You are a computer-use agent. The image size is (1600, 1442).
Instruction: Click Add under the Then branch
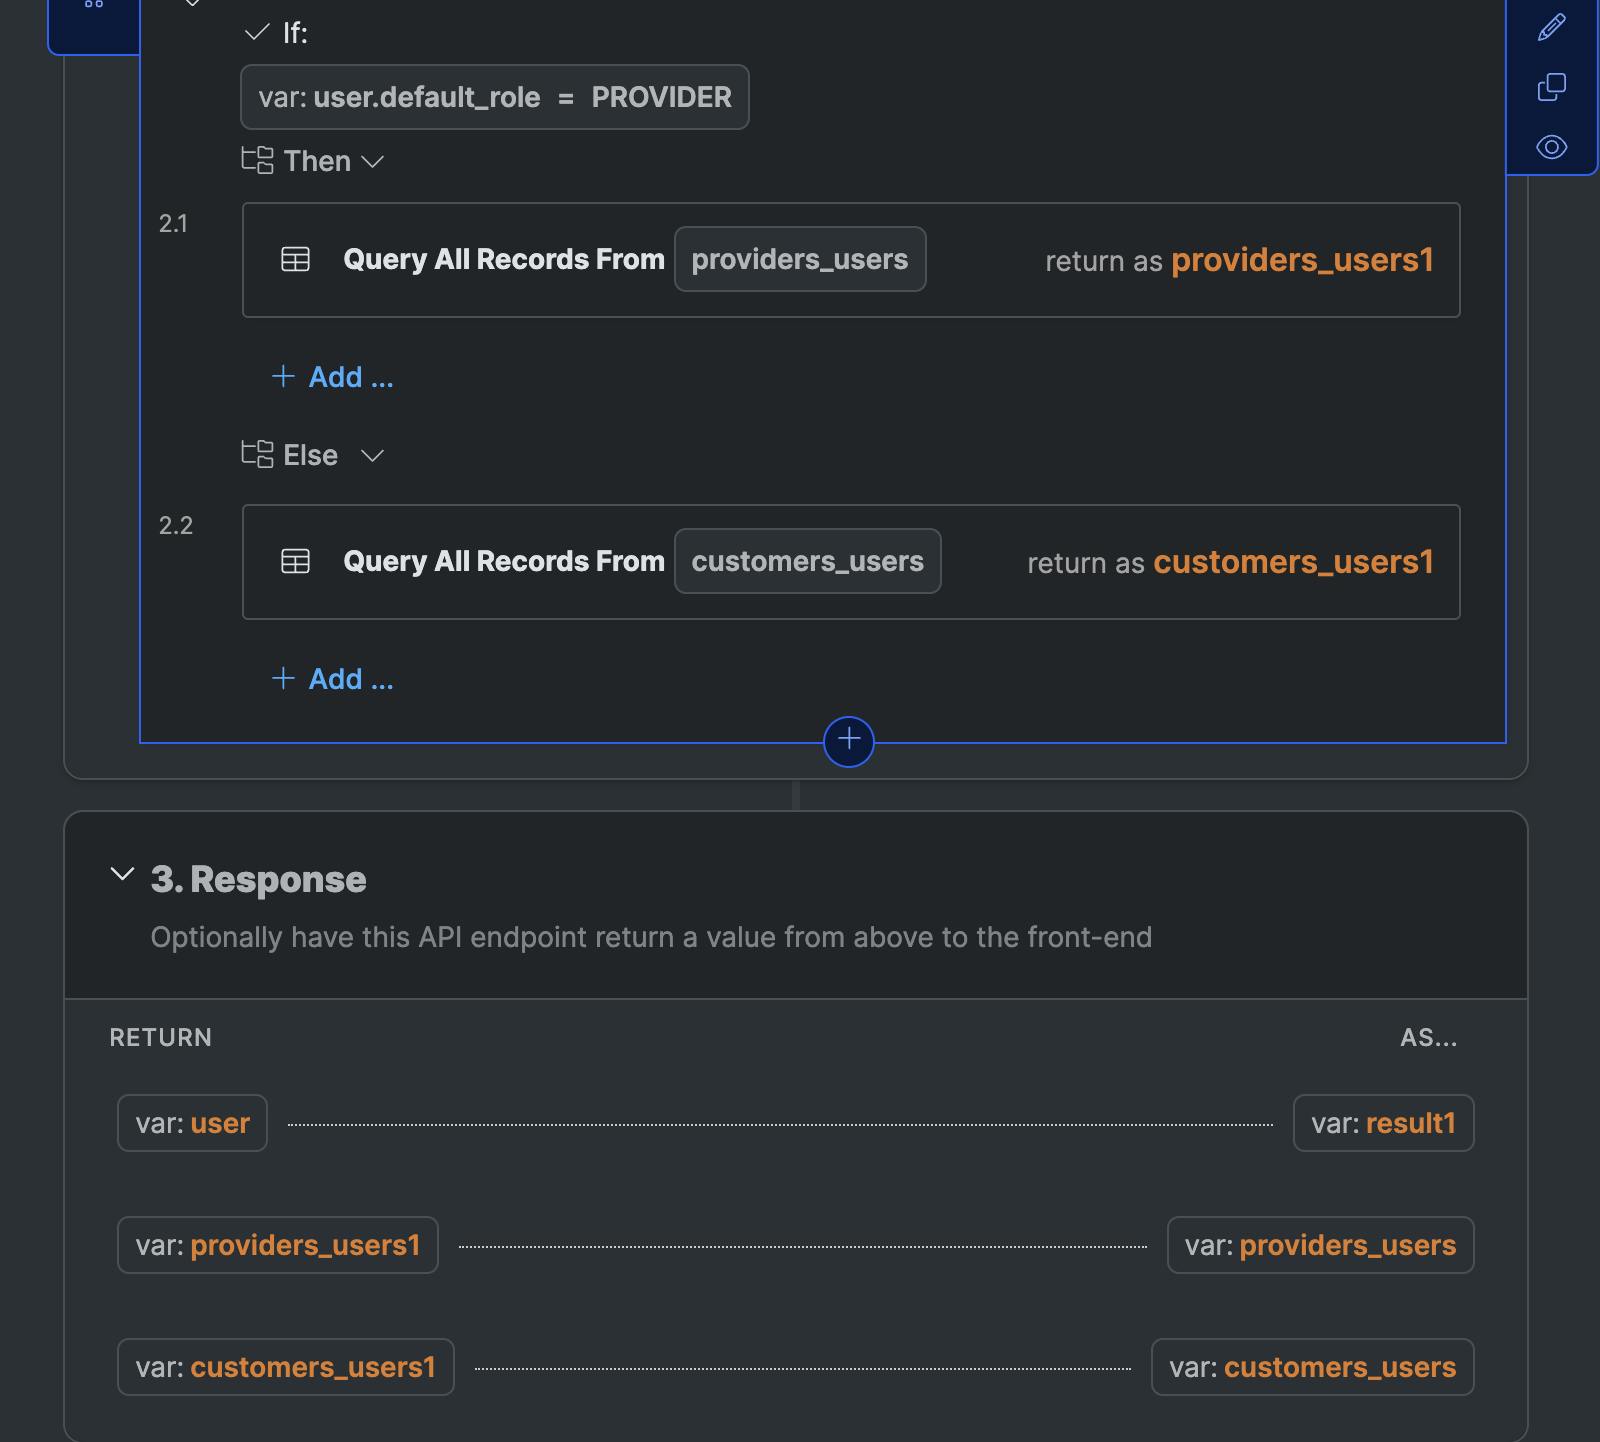tap(333, 377)
